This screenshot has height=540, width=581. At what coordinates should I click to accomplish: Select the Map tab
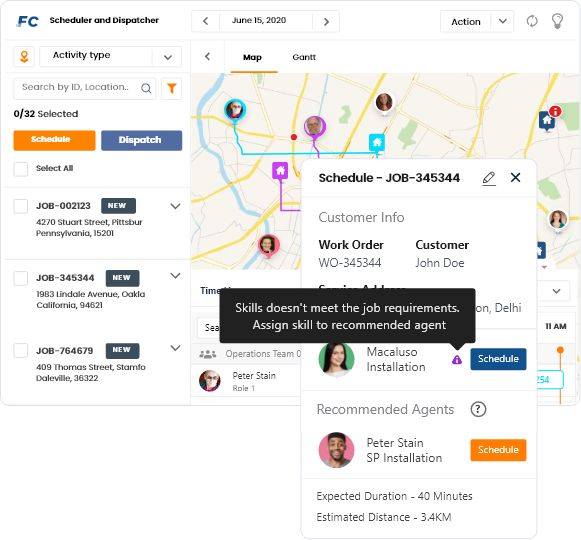tap(252, 57)
